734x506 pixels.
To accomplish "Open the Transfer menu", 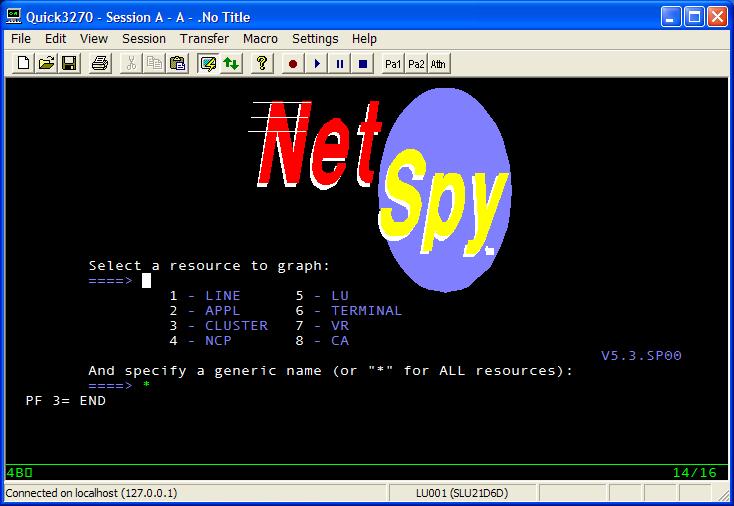I will (x=204, y=38).
